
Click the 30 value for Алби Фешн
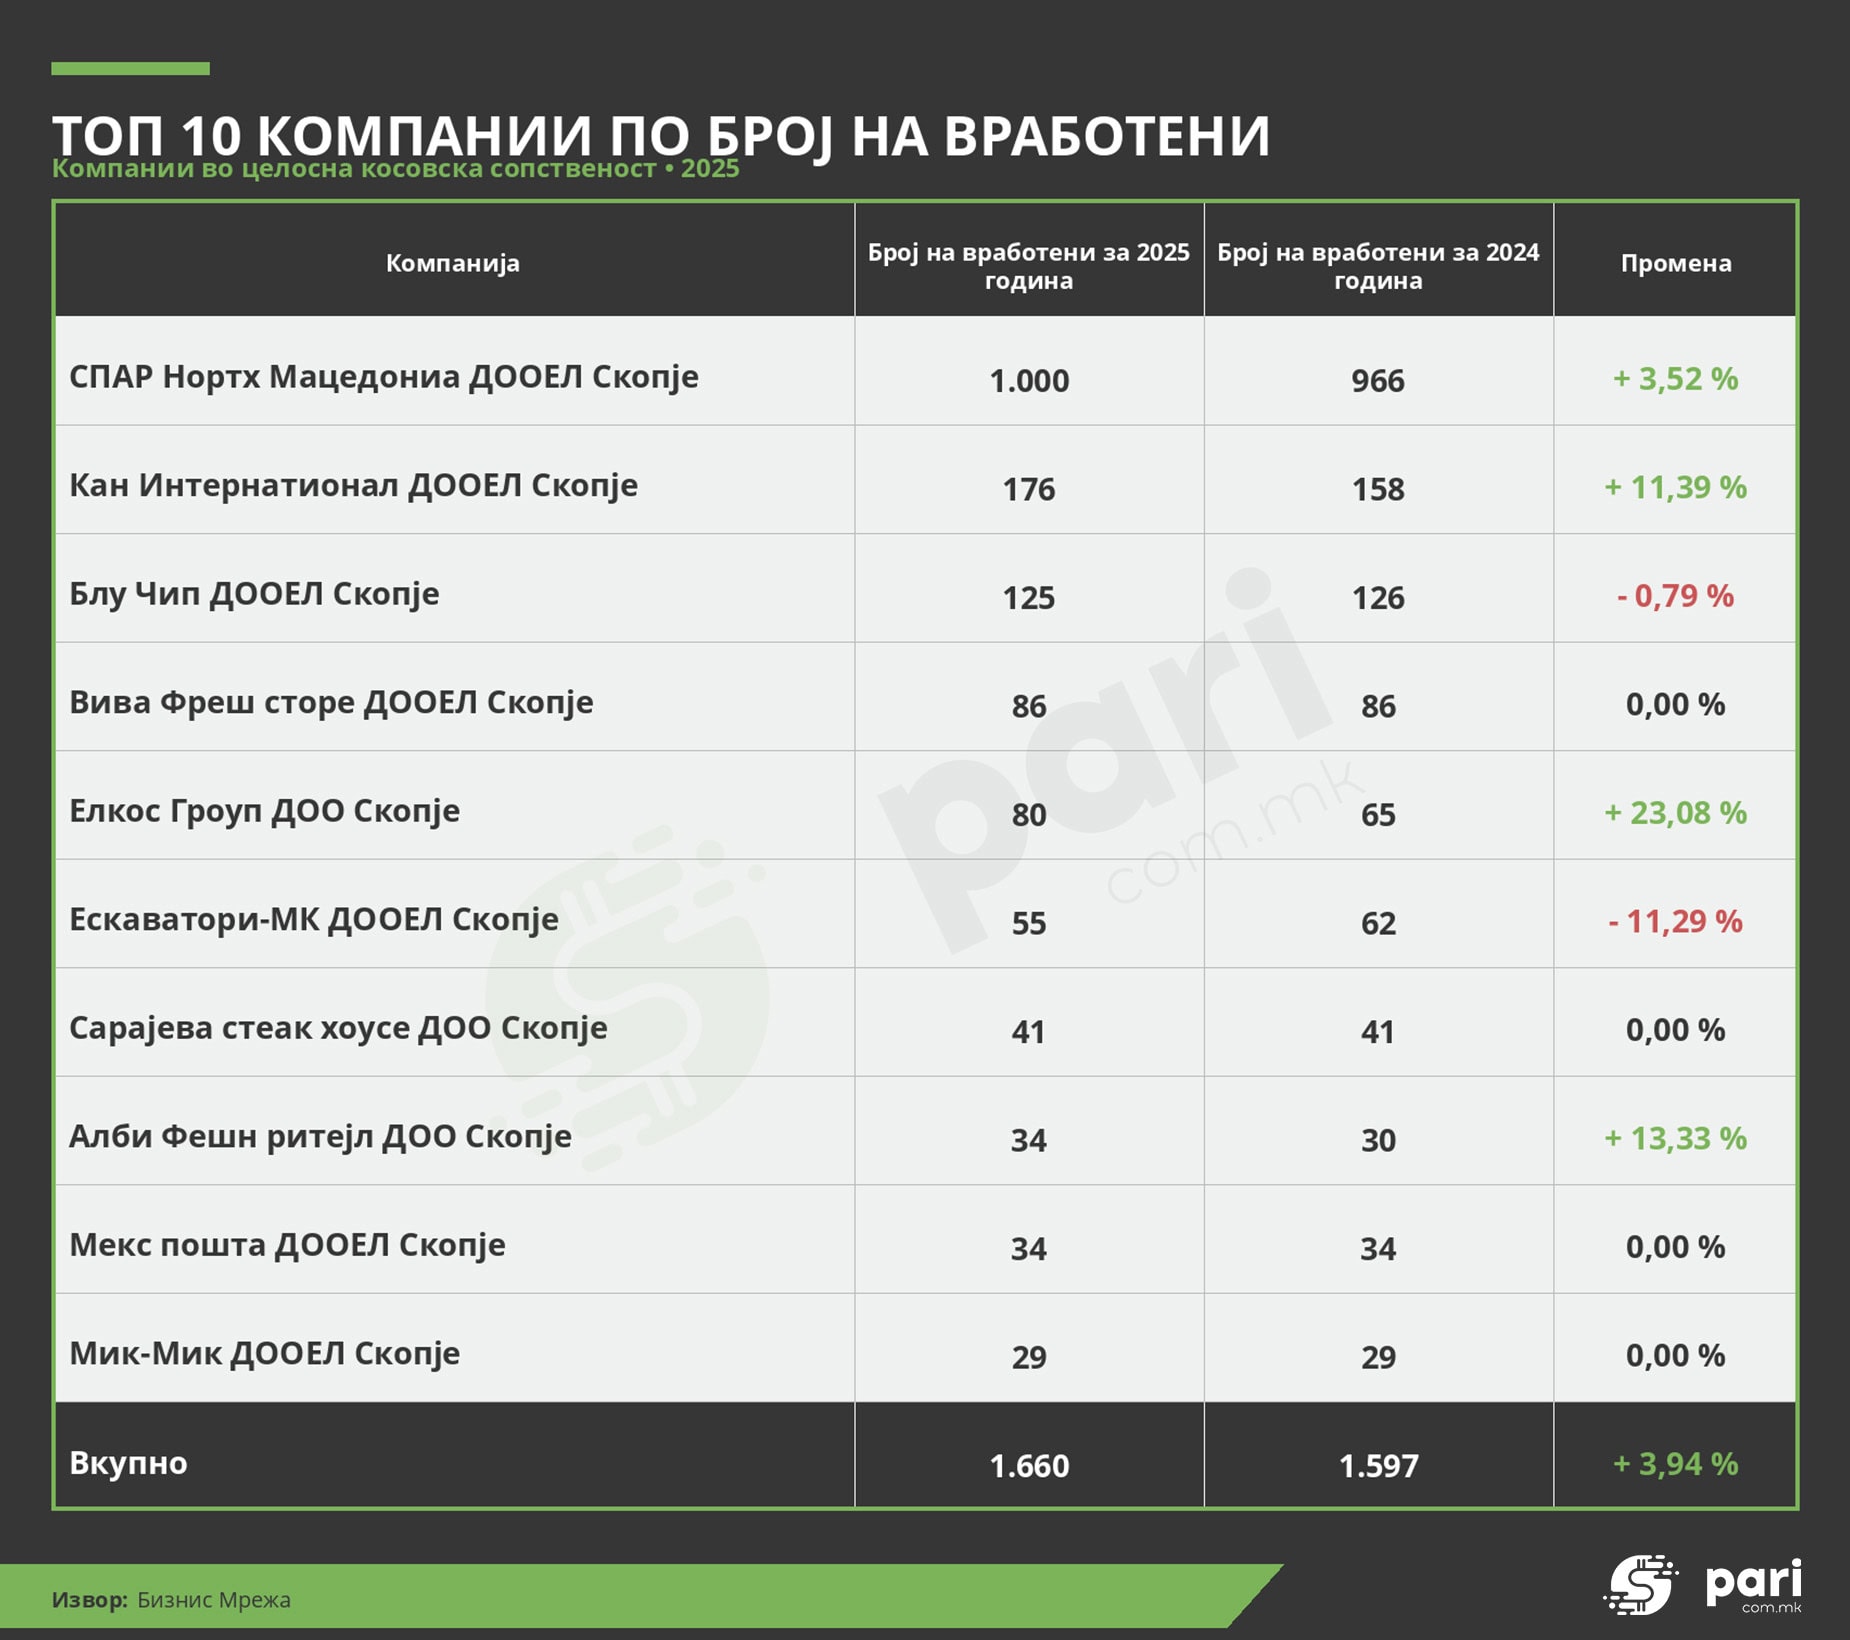pos(1378,1140)
